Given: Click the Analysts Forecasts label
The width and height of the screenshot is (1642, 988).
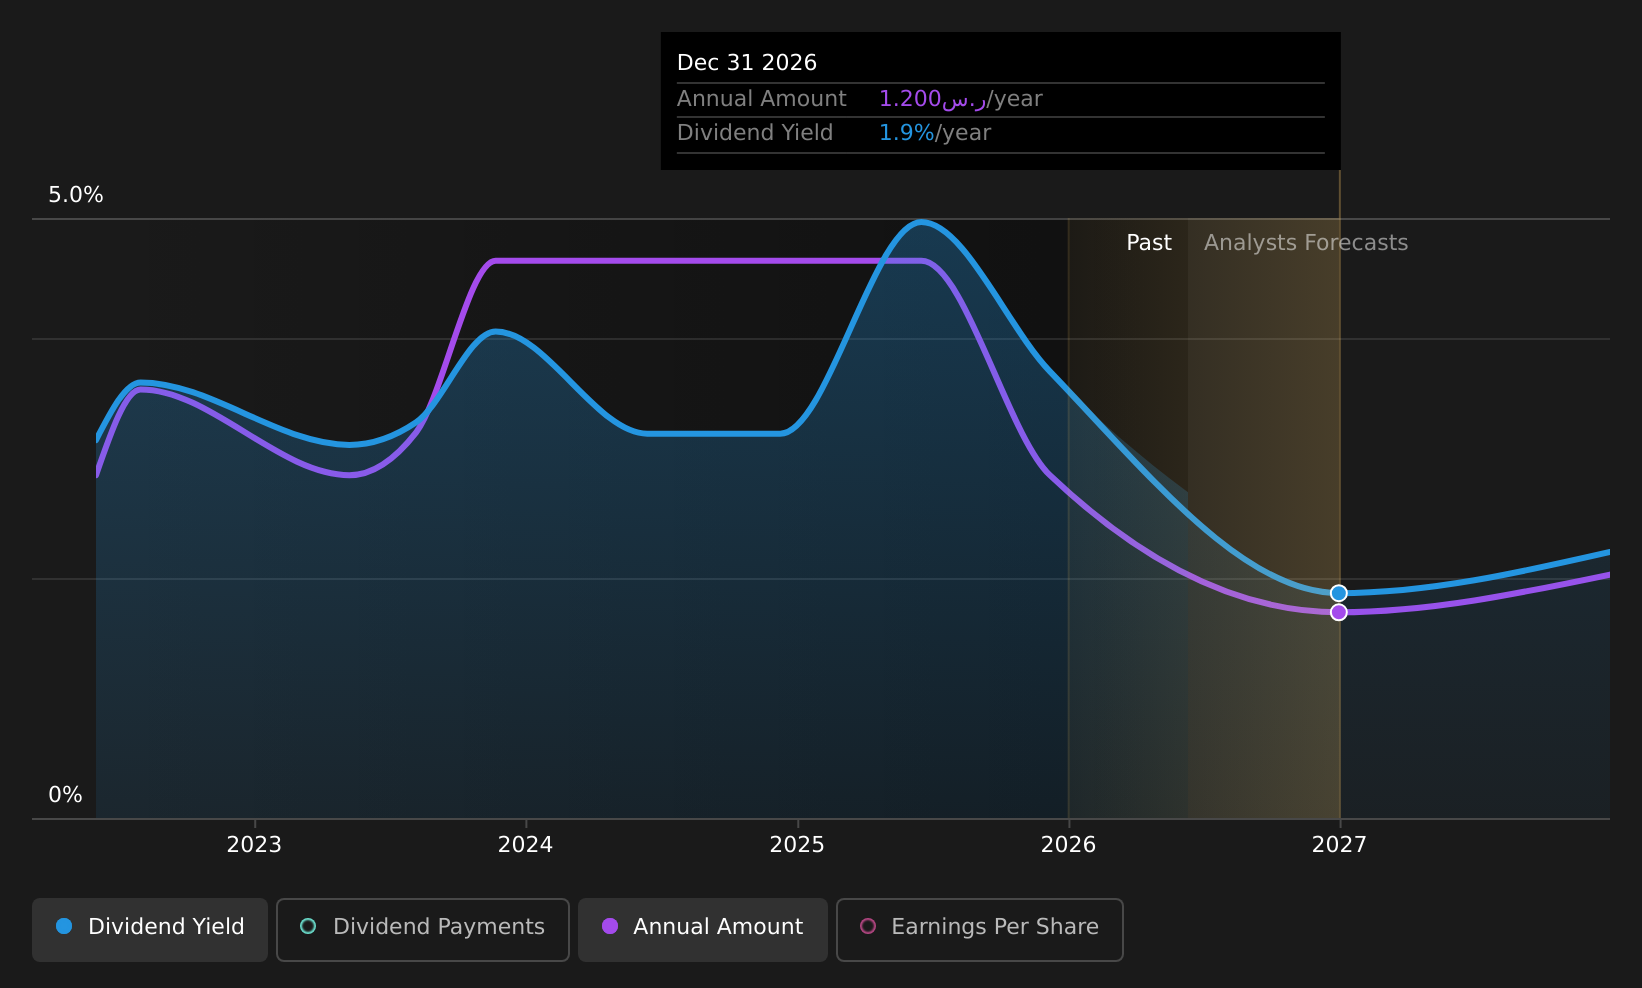Looking at the screenshot, I should pos(1306,243).
